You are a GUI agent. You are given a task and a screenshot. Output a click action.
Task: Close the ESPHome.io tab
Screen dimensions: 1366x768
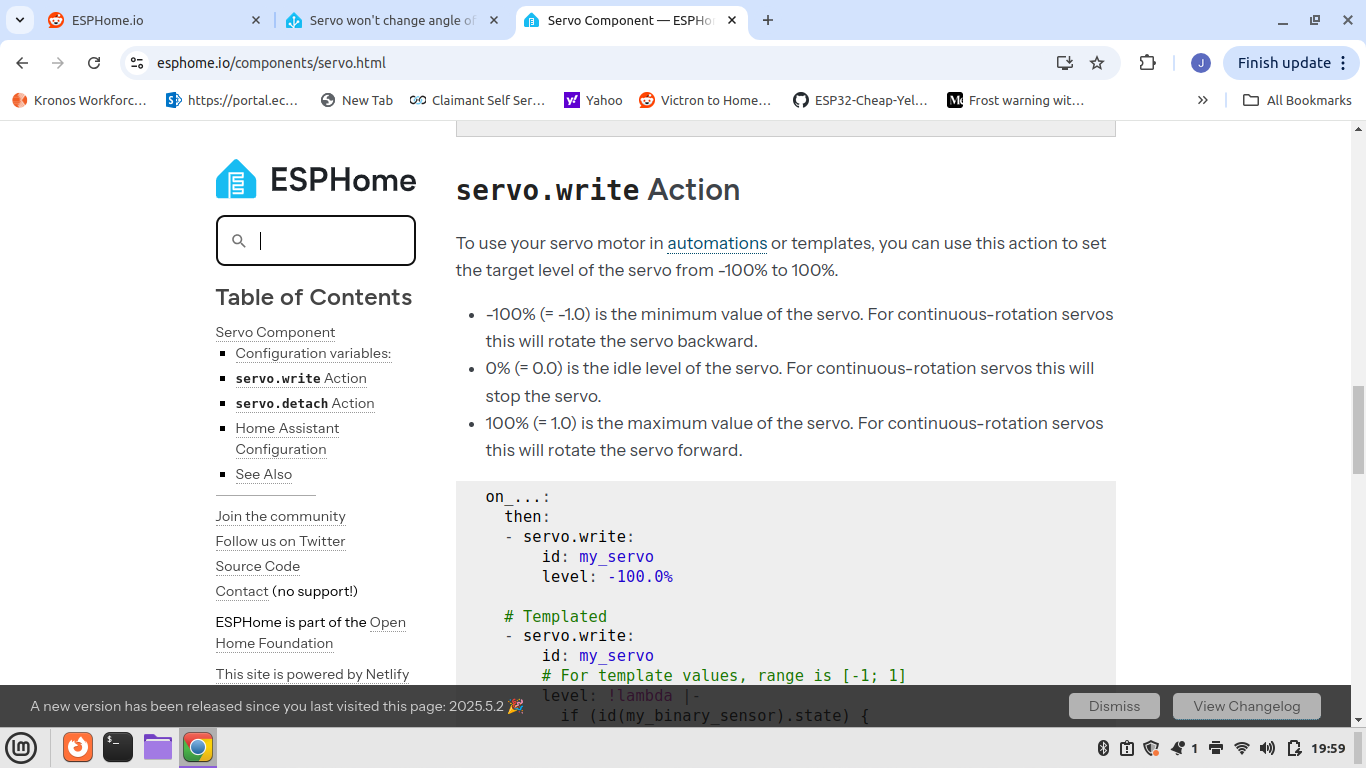click(x=255, y=20)
